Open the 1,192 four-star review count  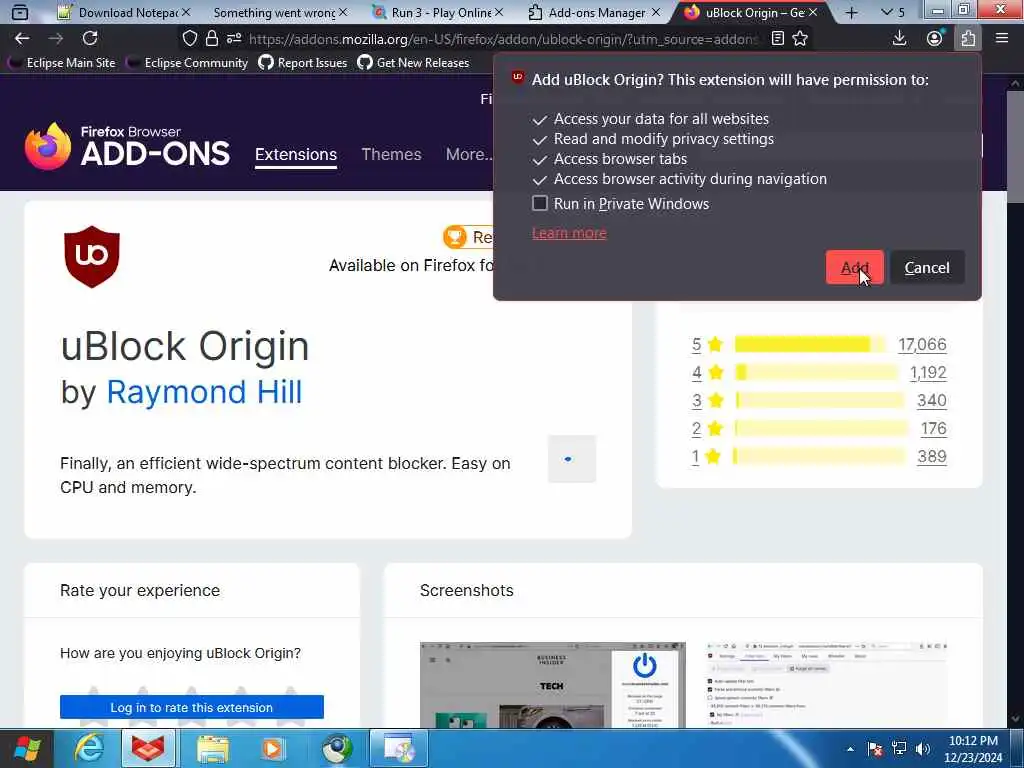click(x=928, y=372)
